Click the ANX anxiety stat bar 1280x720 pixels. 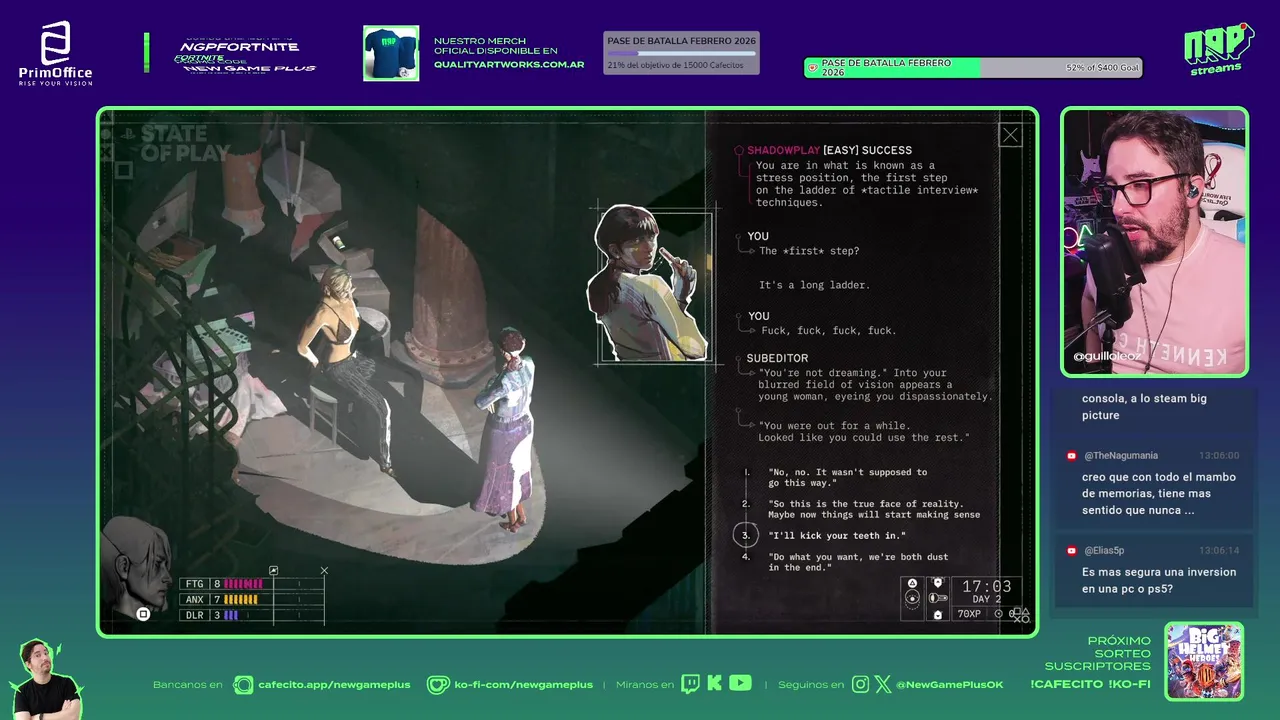[253, 599]
